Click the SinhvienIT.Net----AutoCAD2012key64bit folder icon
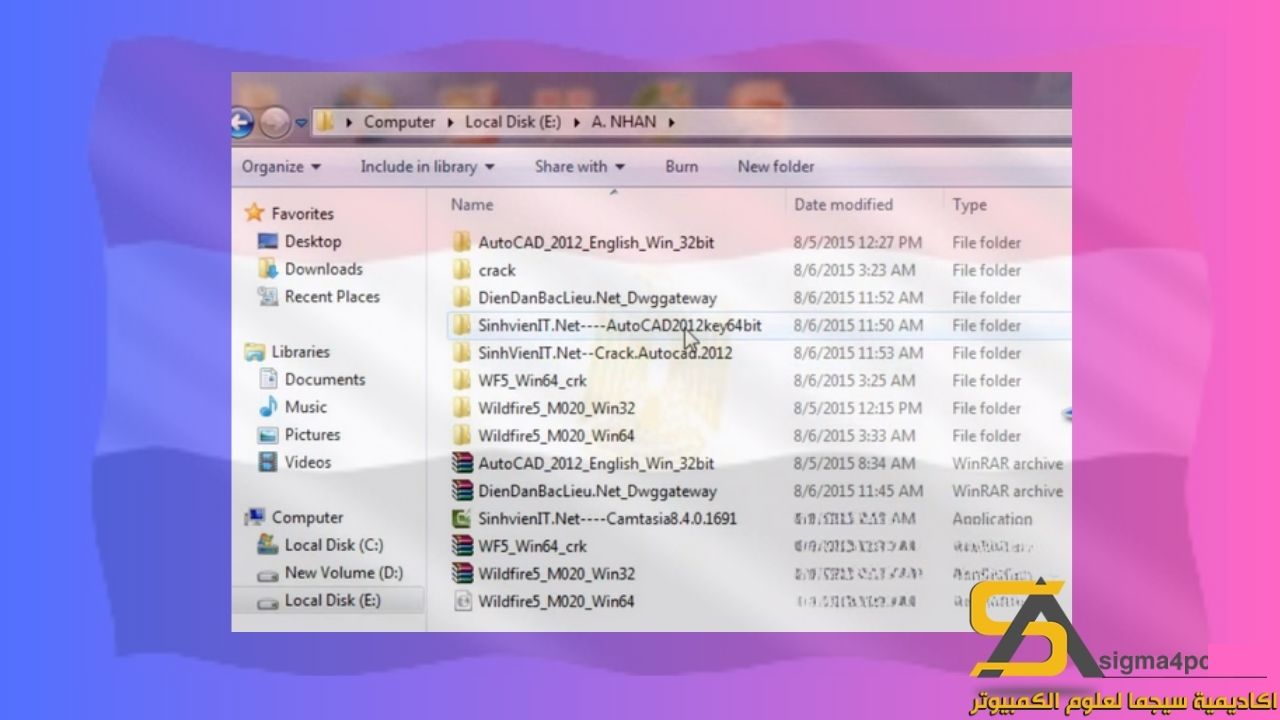This screenshot has width=1280, height=720. pyautogui.click(x=461, y=325)
